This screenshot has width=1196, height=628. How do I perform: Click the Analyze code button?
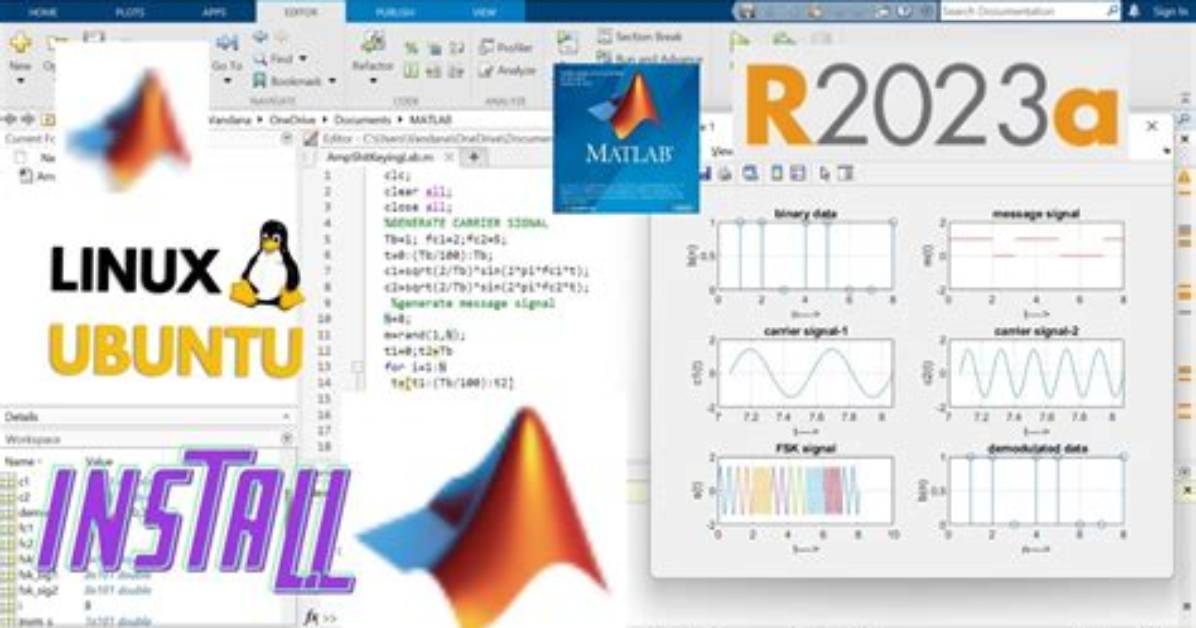(507, 70)
